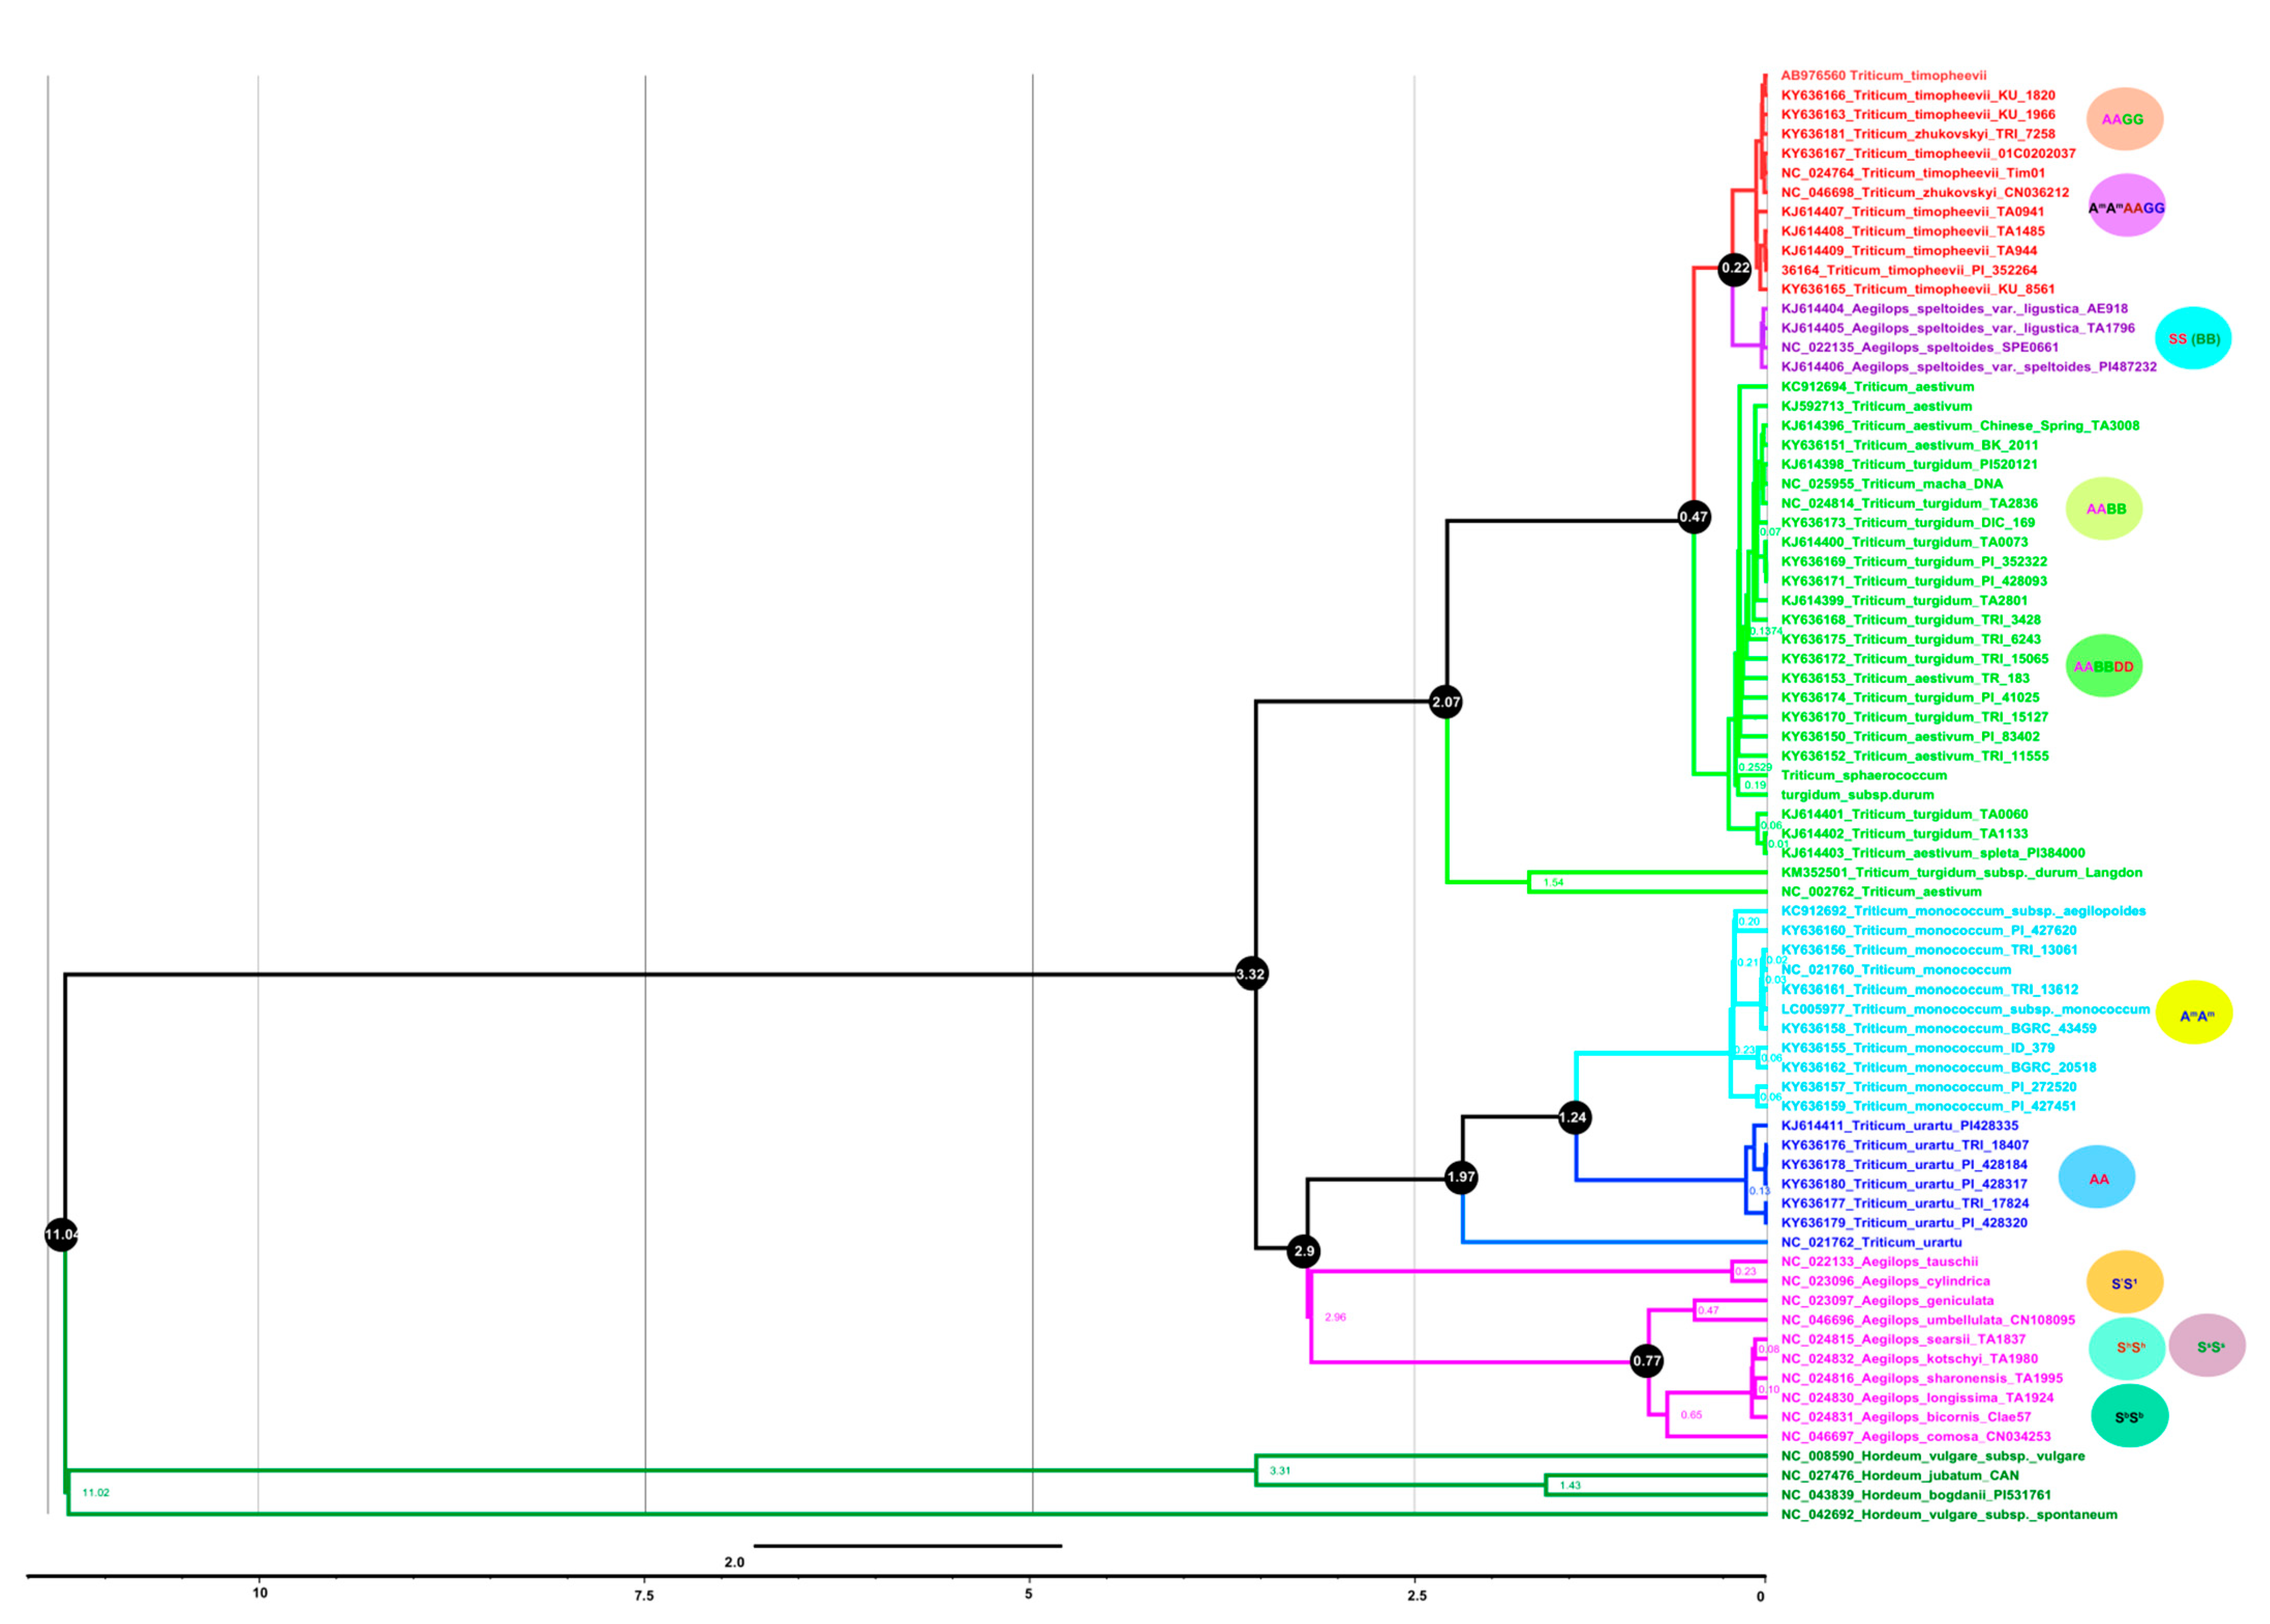Select the root node circle labeled 11.04

pos(61,1234)
